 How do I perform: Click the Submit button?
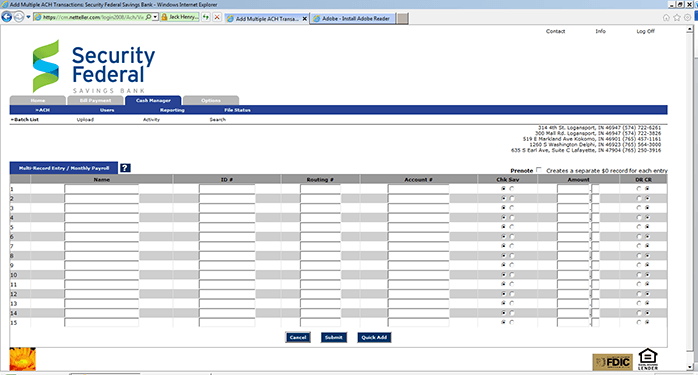[333, 338]
